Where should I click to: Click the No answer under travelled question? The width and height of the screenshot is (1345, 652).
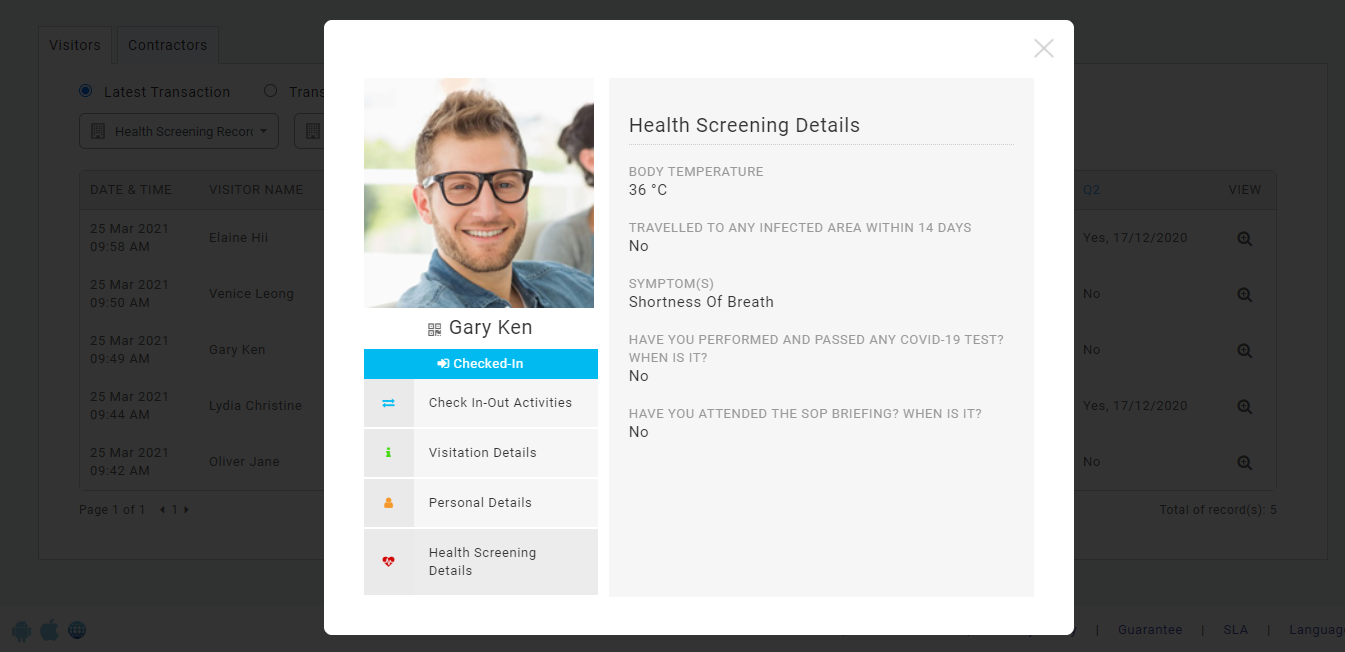click(639, 246)
